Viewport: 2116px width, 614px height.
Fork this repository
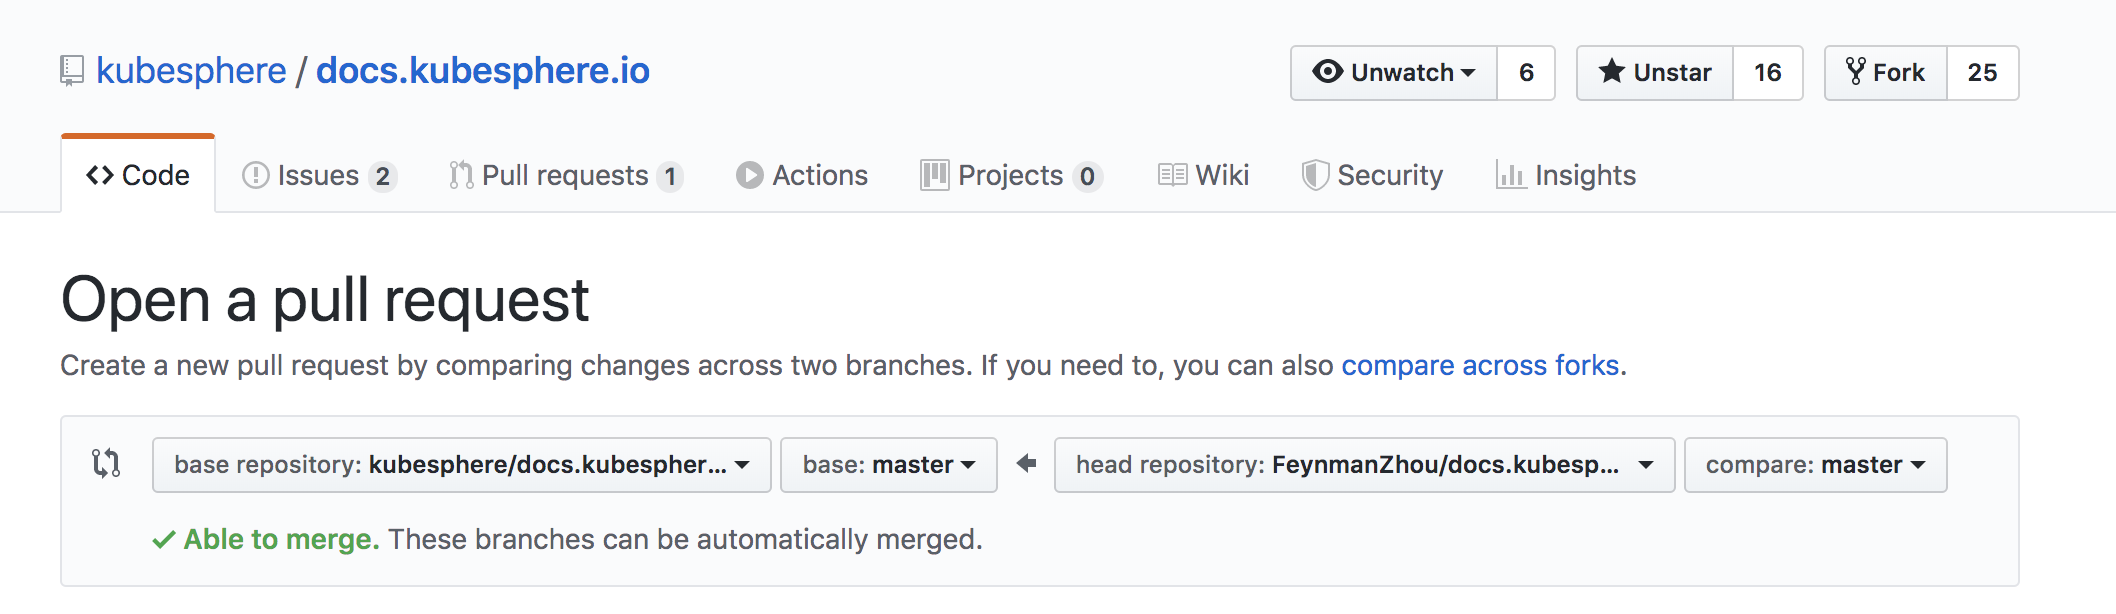1886,73
